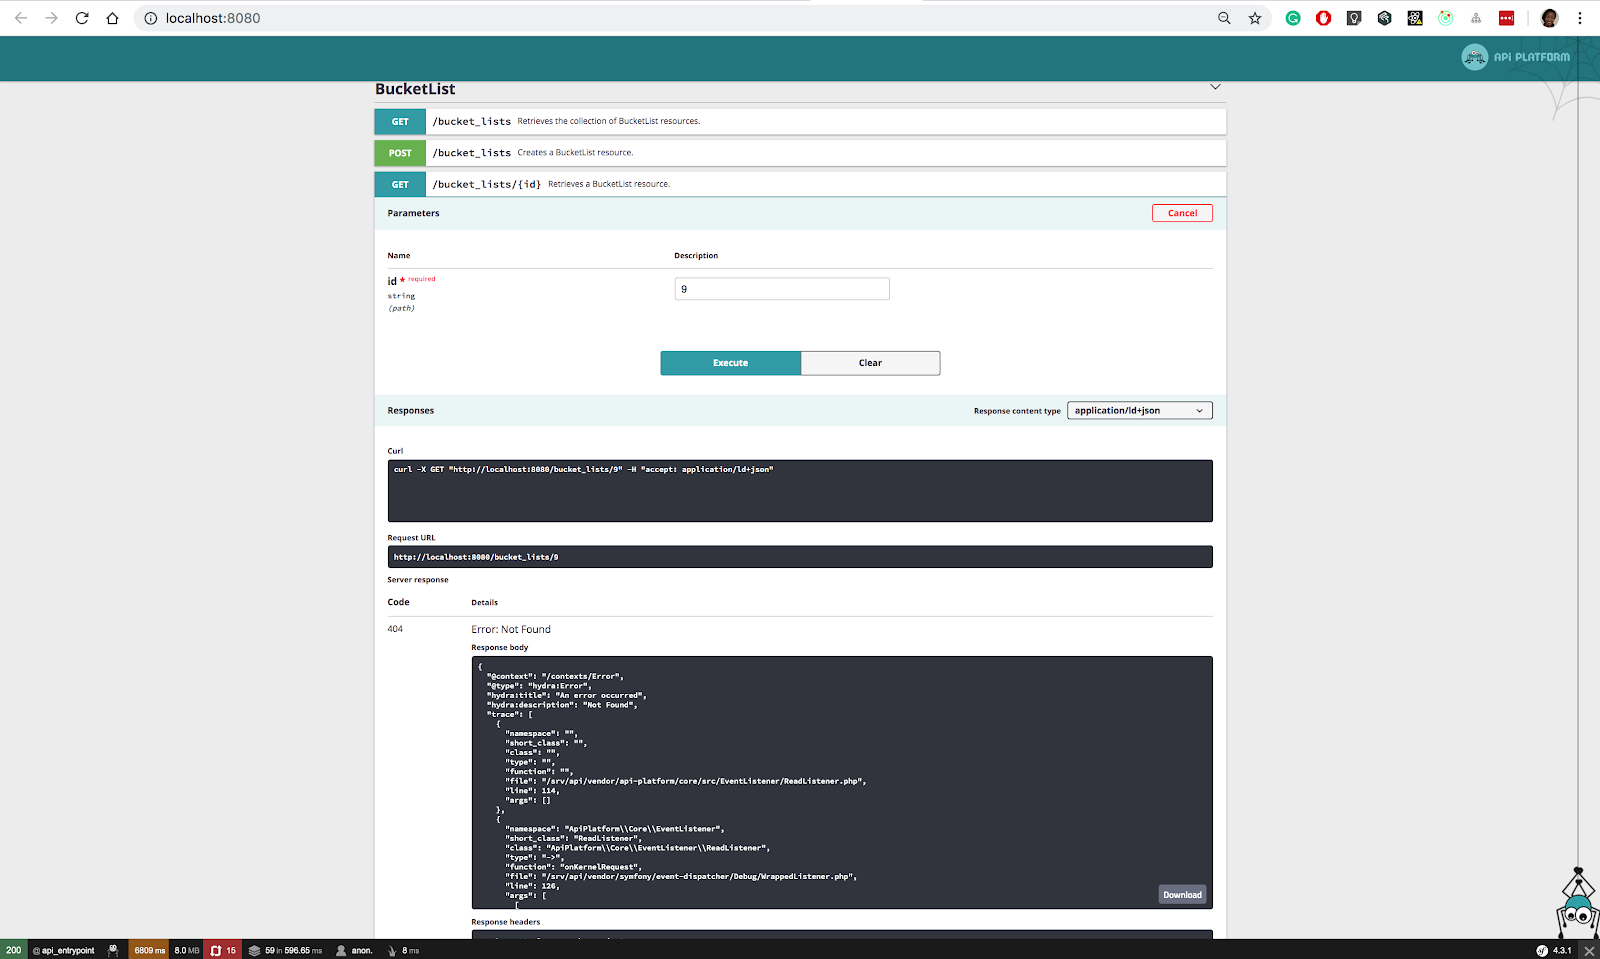The height and width of the screenshot is (959, 1600).
Task: Click the browser forward arrow
Action: (x=52, y=18)
